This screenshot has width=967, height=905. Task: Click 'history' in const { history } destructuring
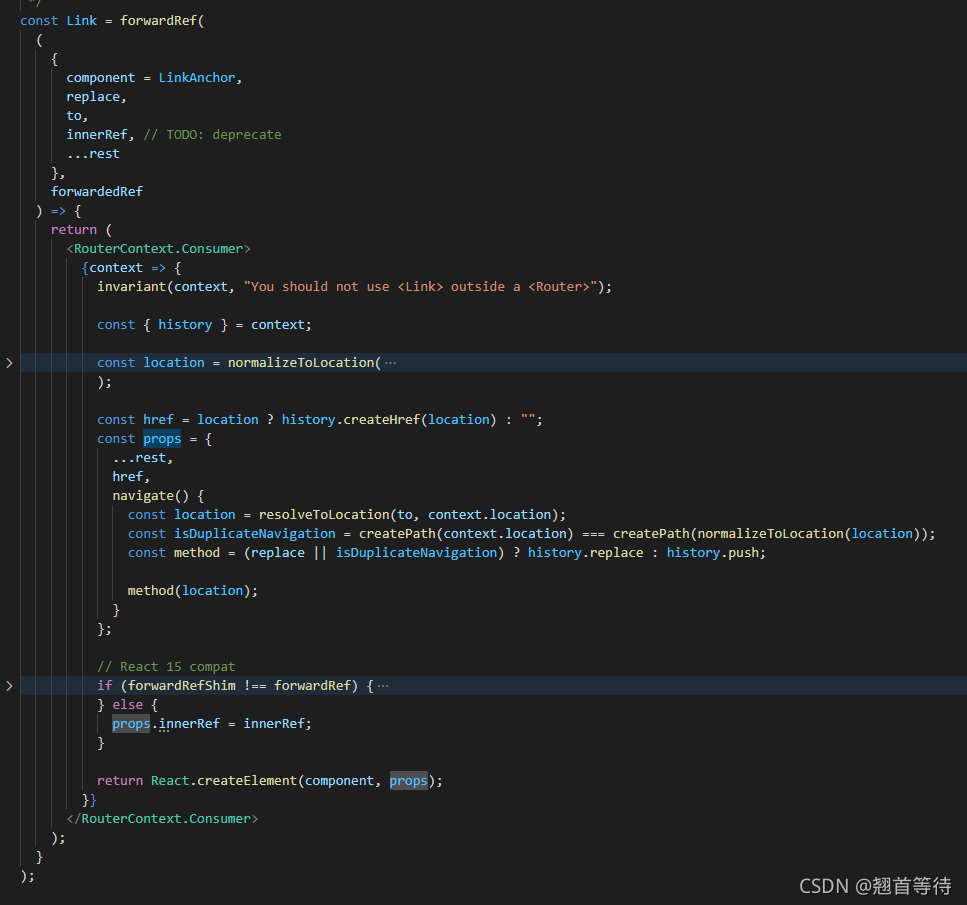point(185,324)
